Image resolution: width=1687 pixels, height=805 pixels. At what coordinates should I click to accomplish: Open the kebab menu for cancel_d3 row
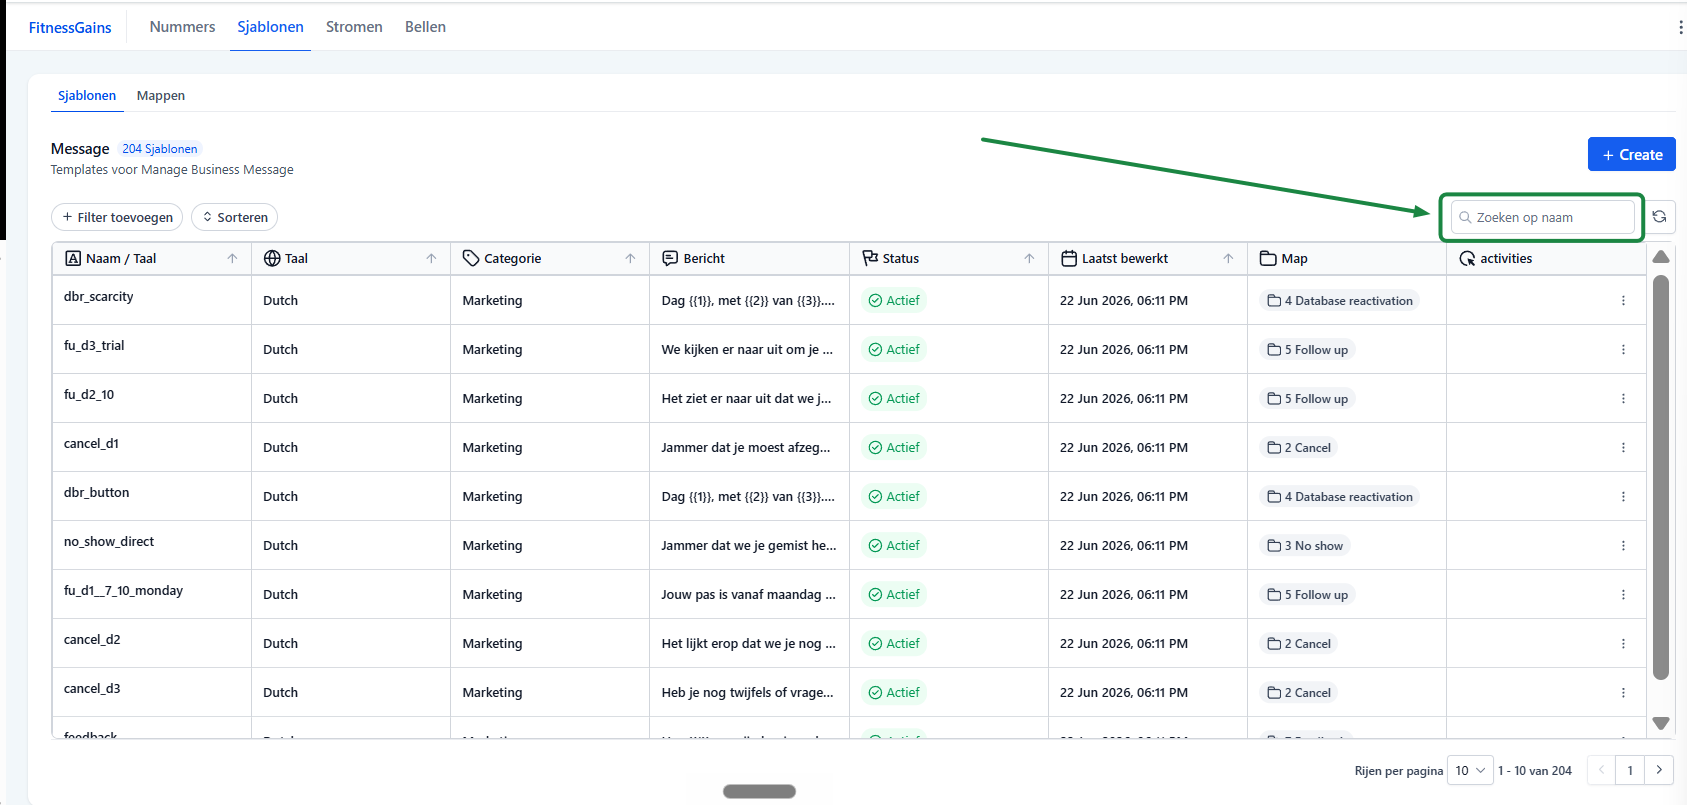pos(1623,692)
